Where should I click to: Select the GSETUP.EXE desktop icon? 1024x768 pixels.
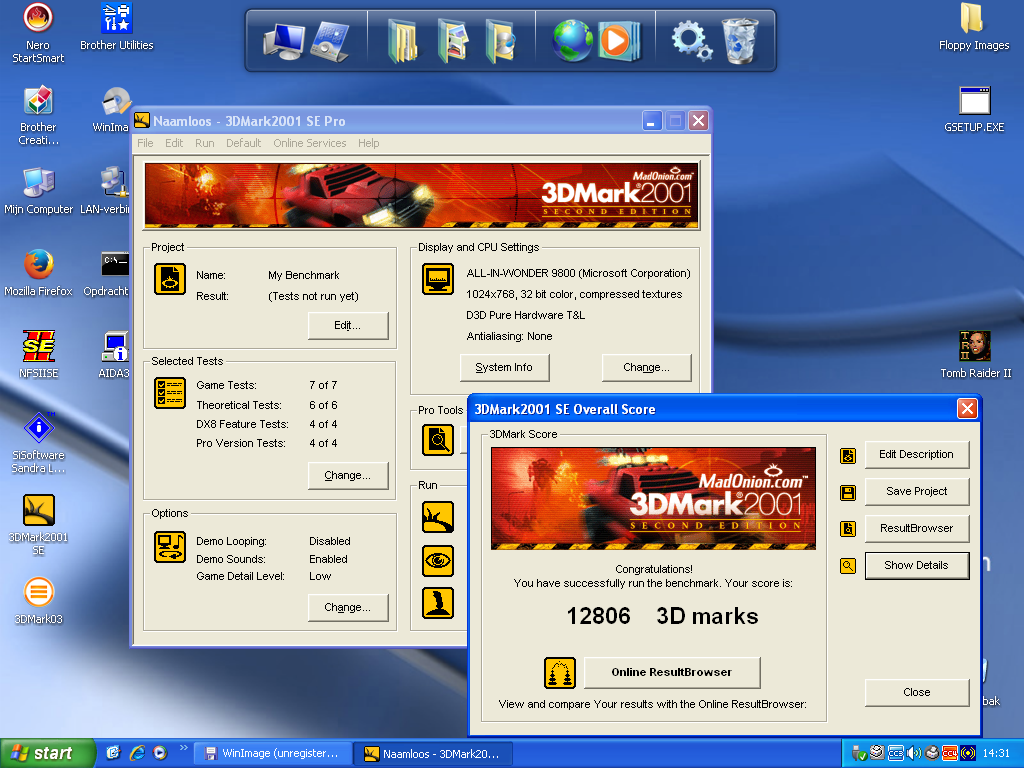(974, 108)
